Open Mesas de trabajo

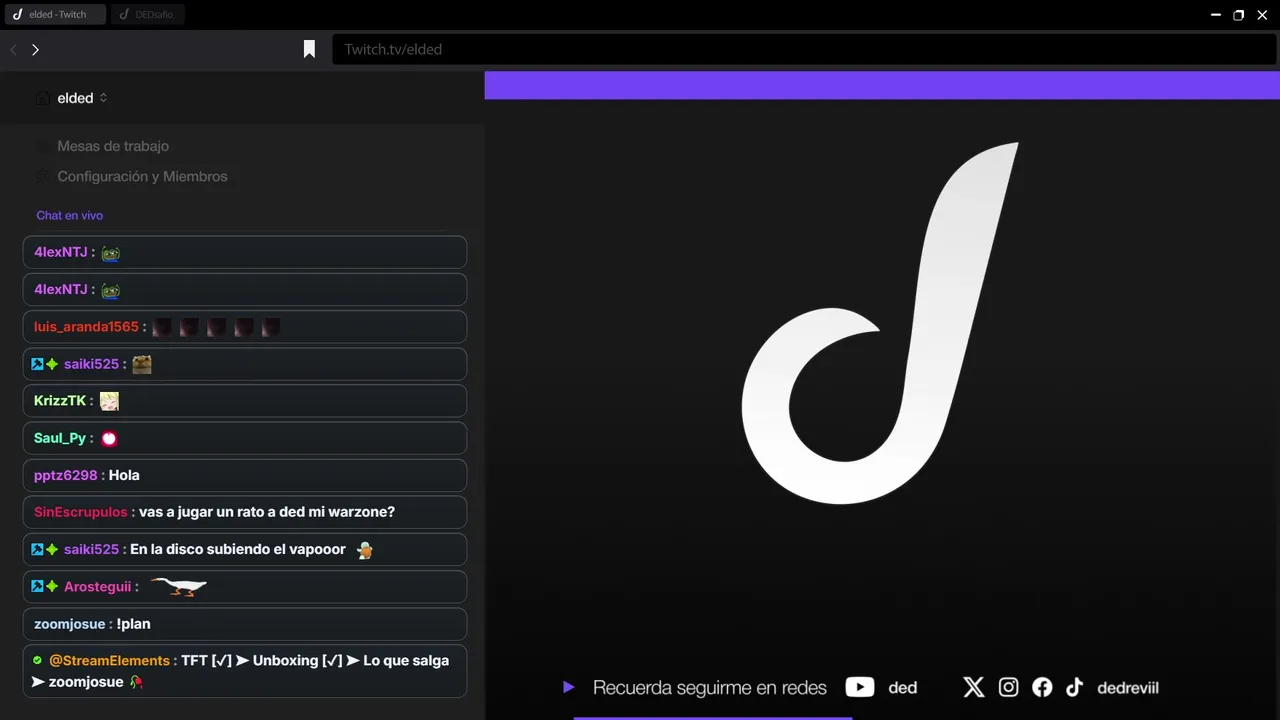click(x=113, y=146)
